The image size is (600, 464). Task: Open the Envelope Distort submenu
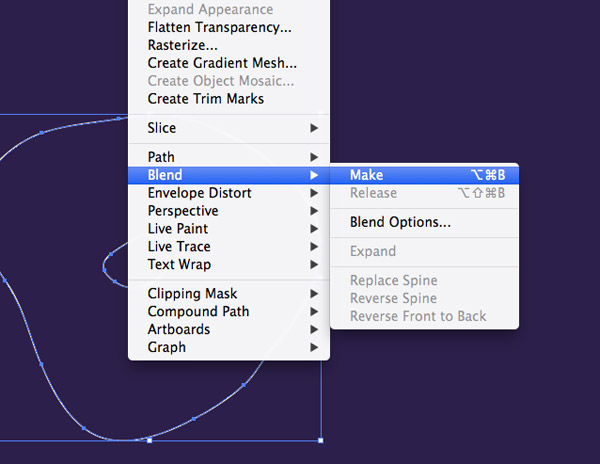(x=199, y=193)
